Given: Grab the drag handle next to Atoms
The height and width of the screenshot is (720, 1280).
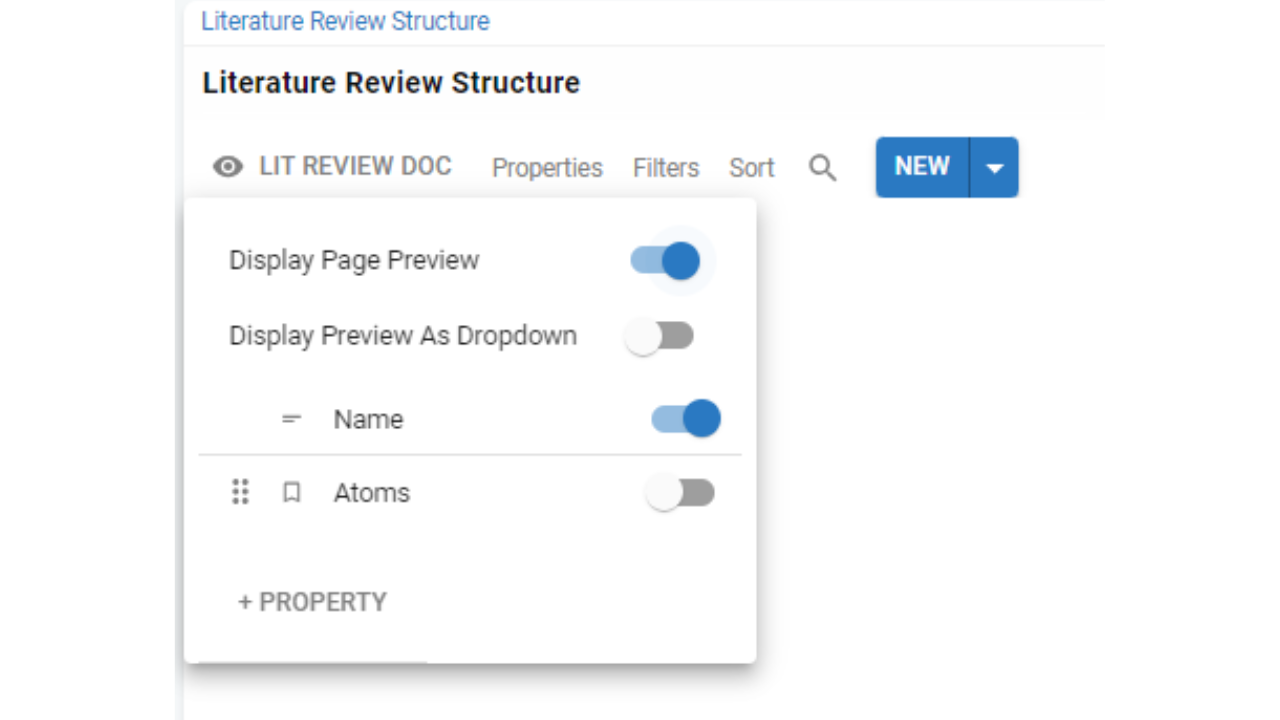Looking at the screenshot, I should (x=240, y=492).
